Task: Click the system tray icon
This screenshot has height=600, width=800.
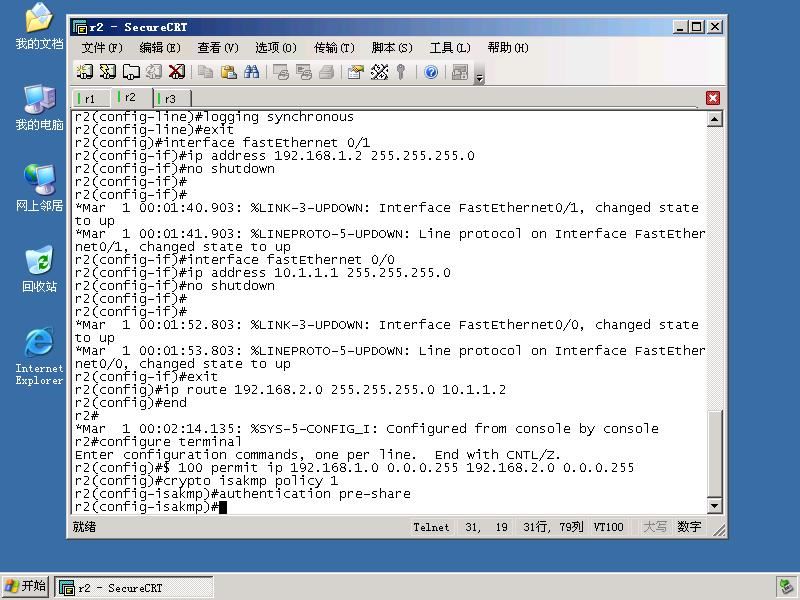Action: pos(786,587)
